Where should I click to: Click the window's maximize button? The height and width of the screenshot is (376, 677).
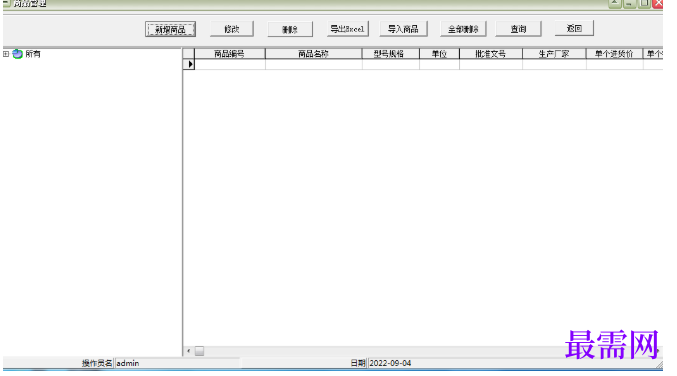pyautogui.click(x=644, y=3)
